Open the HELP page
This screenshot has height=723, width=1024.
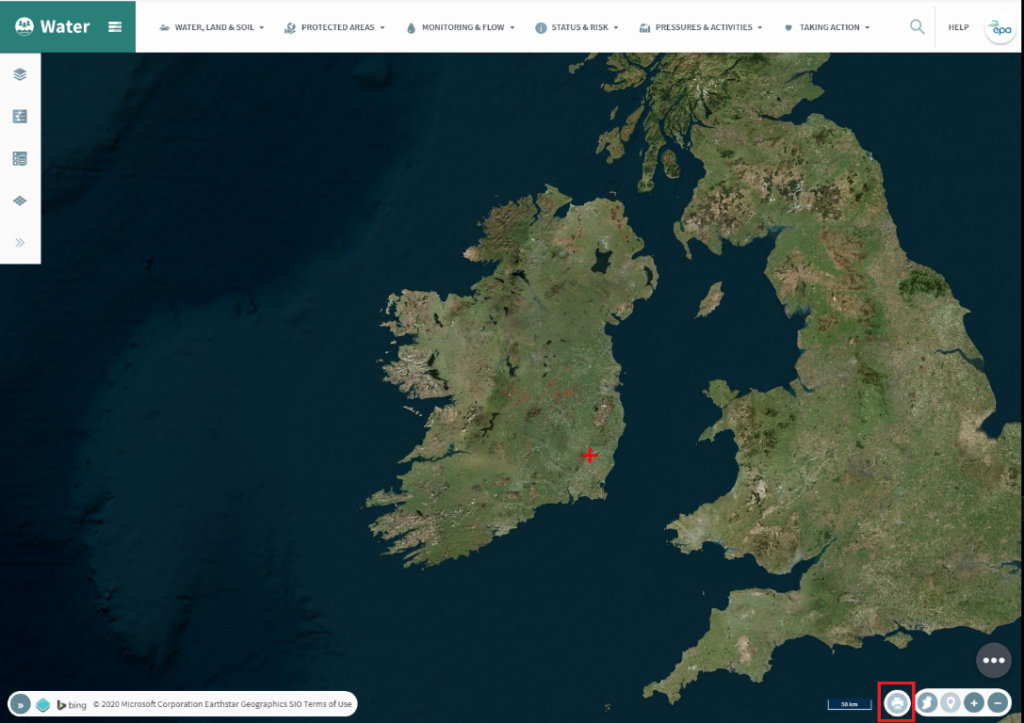pyautogui.click(x=958, y=27)
